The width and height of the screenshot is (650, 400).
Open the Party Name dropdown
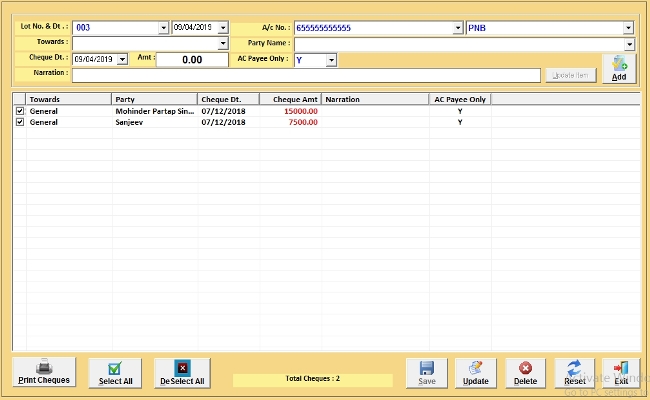(629, 44)
